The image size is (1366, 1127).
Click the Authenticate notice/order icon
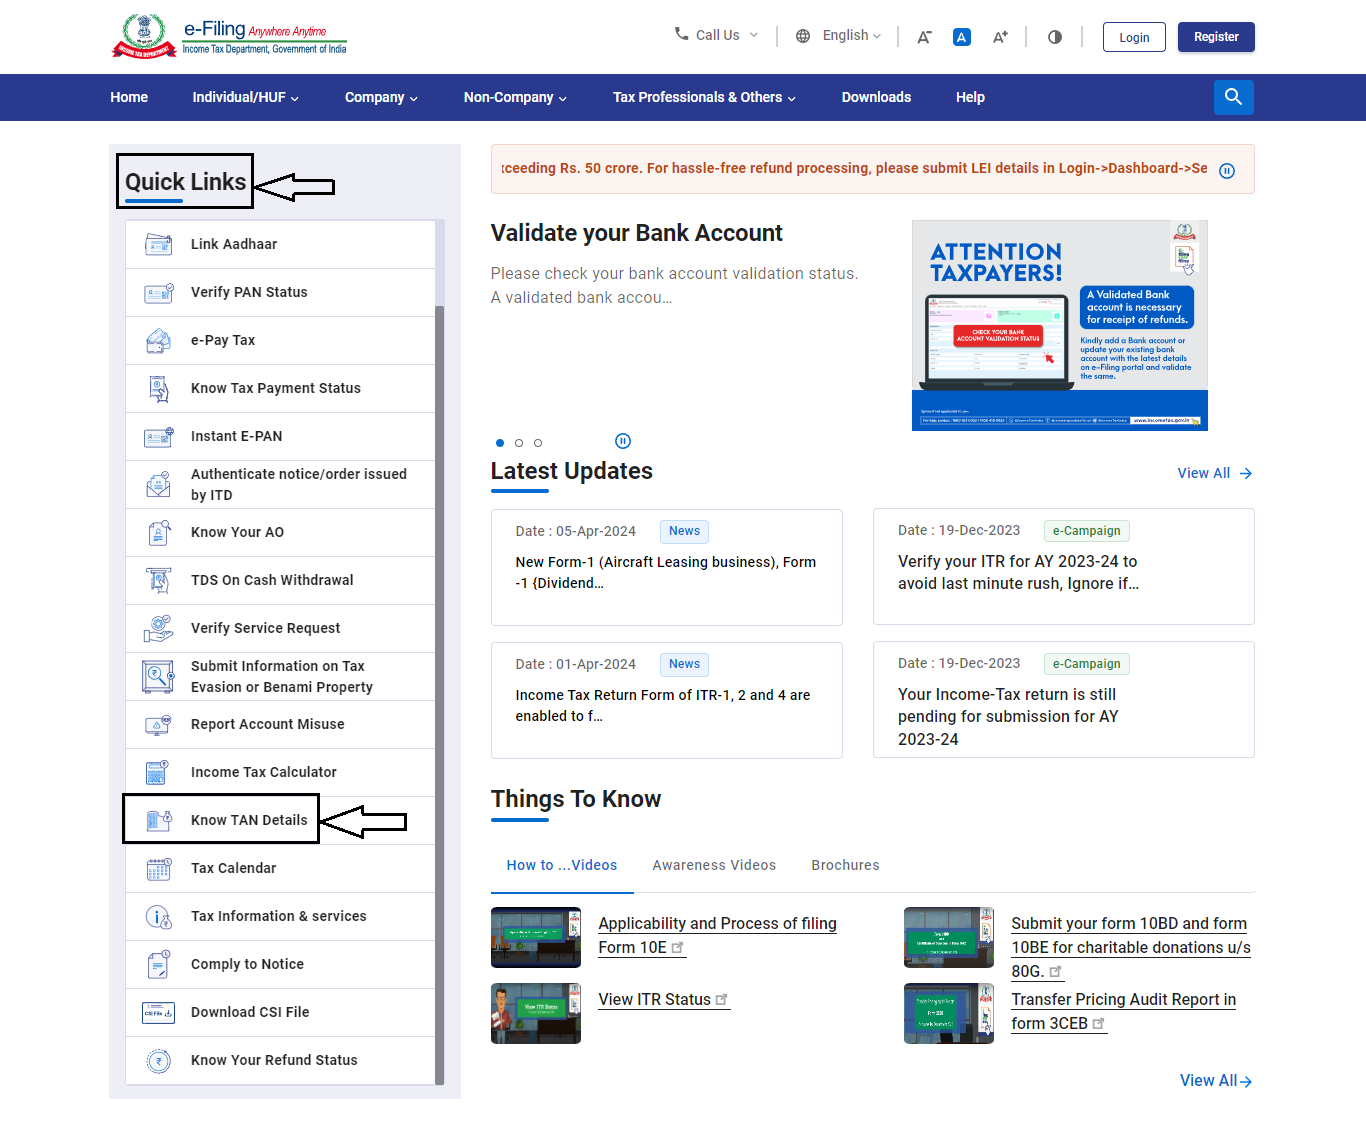pyautogui.click(x=159, y=485)
